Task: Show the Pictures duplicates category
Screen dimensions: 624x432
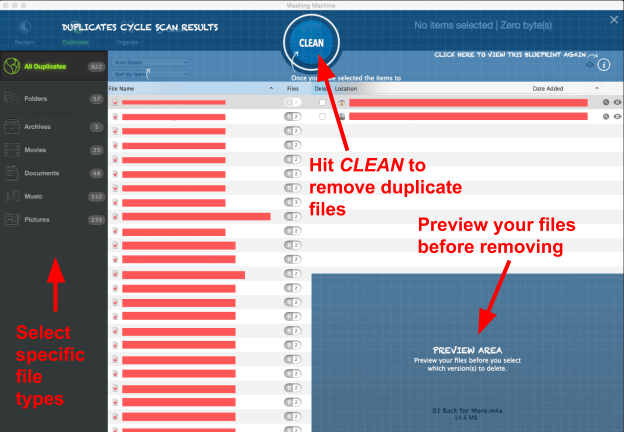Action: (x=54, y=219)
